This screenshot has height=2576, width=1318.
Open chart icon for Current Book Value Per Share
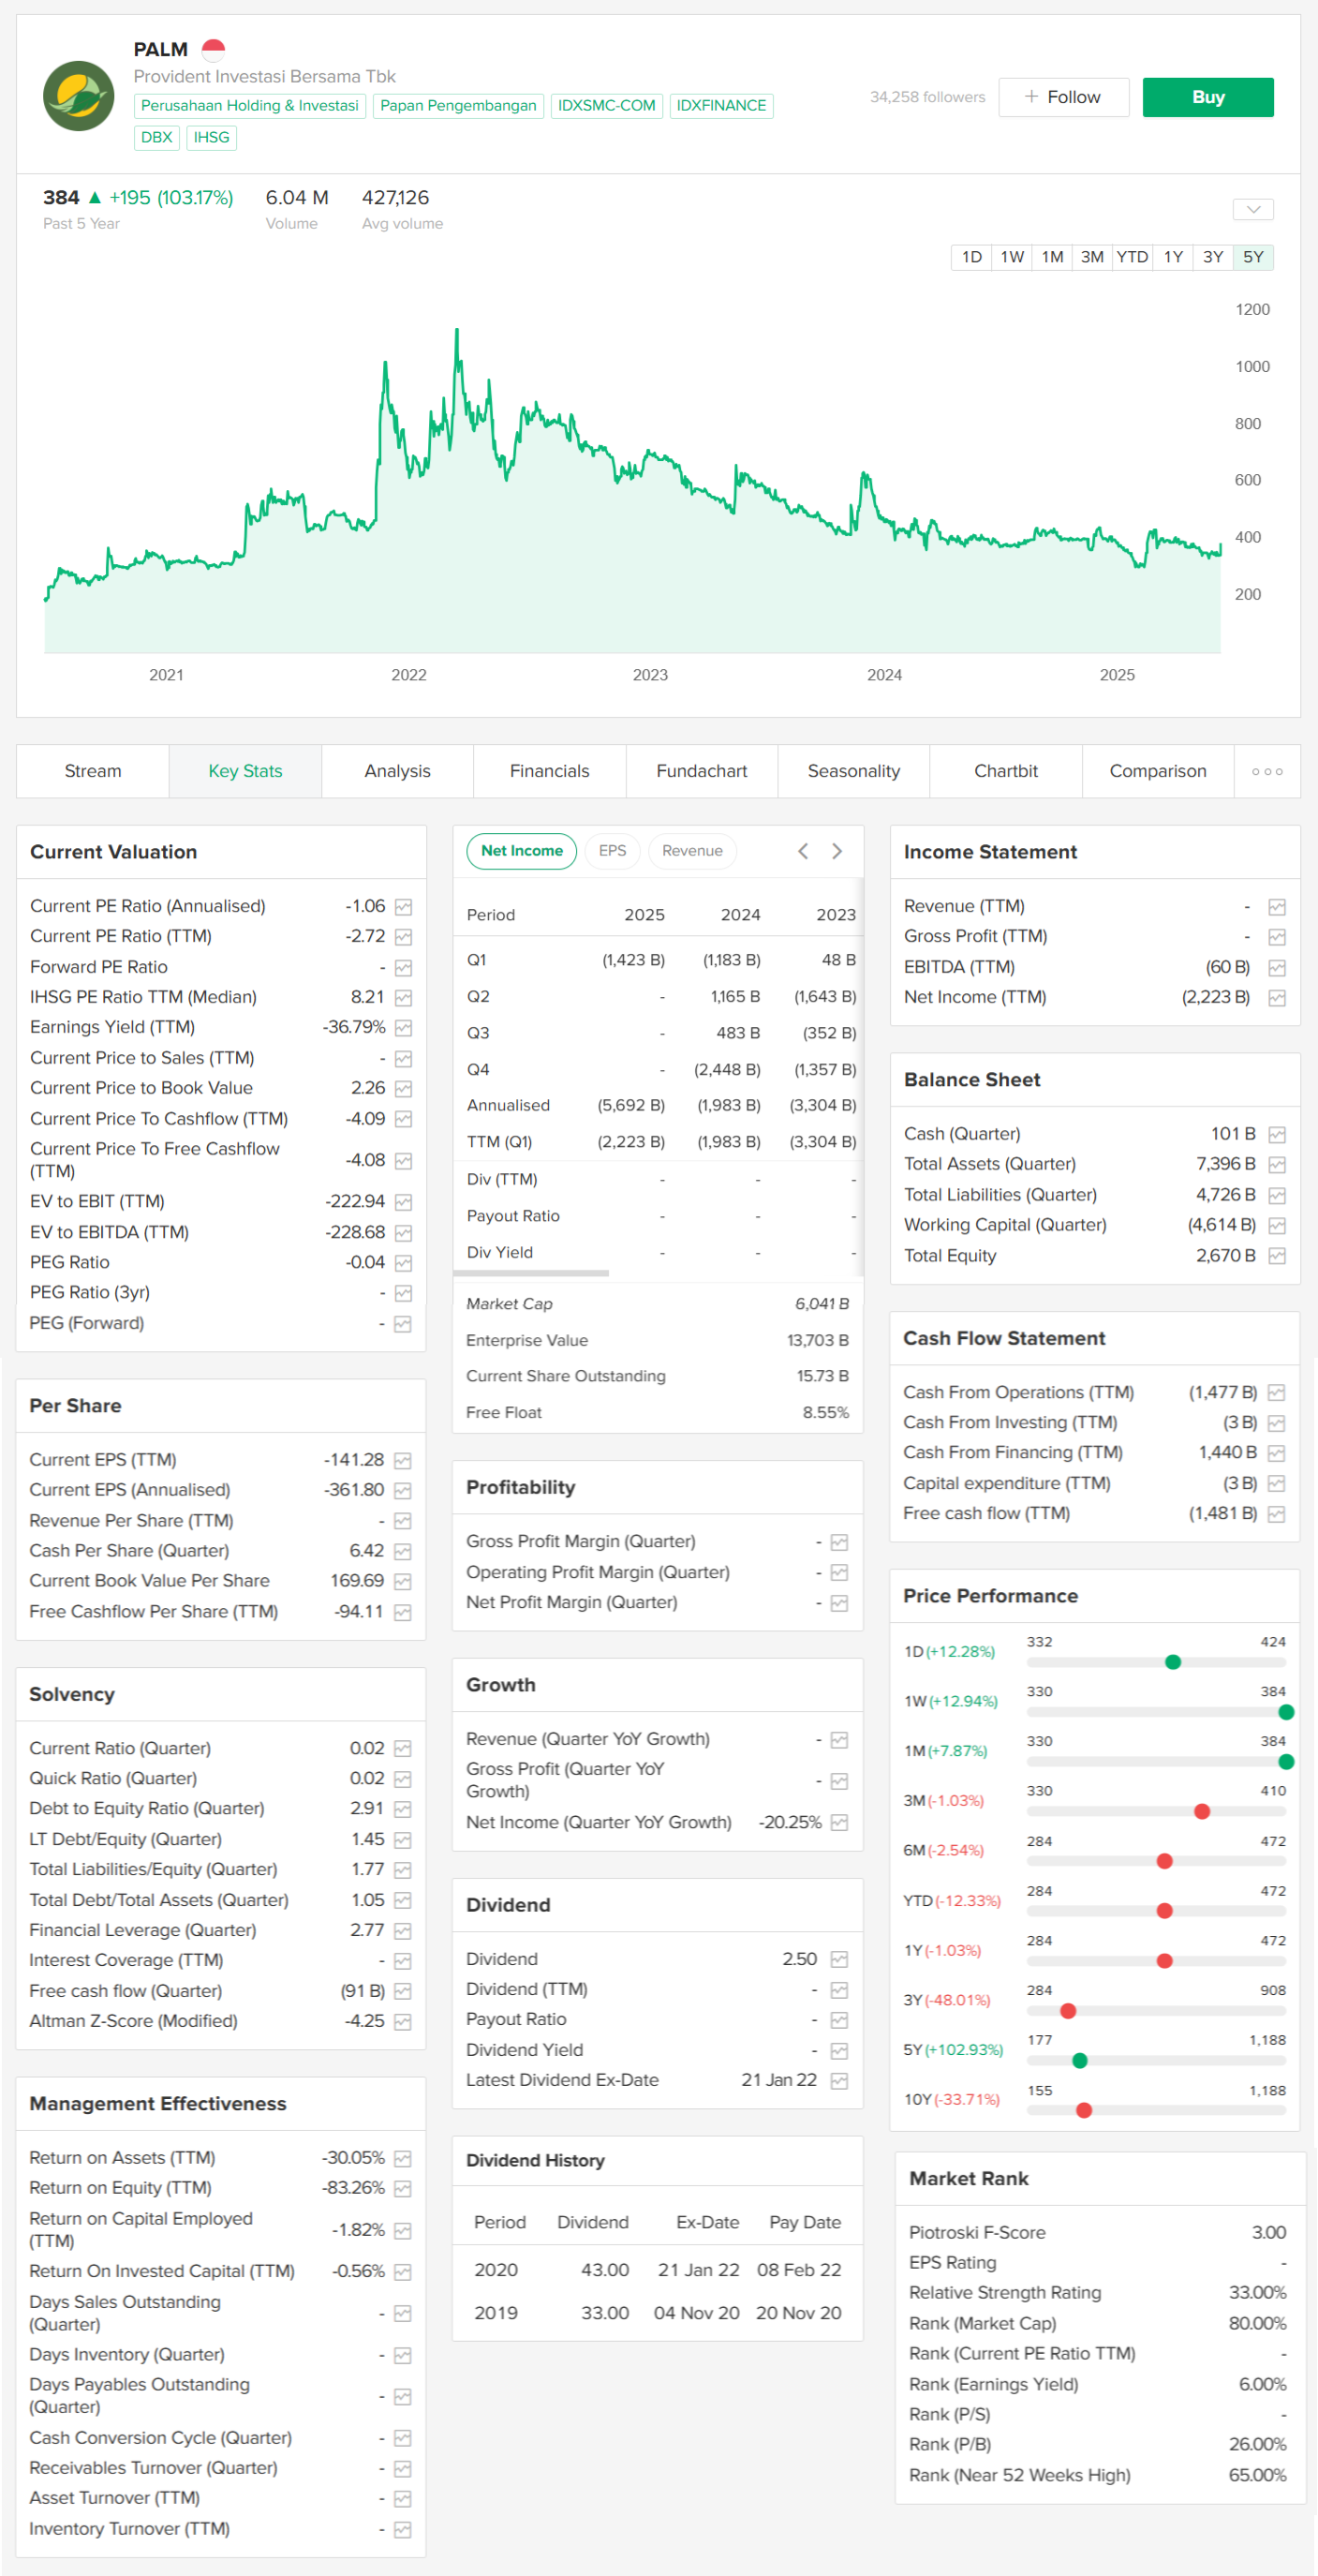(x=403, y=1582)
